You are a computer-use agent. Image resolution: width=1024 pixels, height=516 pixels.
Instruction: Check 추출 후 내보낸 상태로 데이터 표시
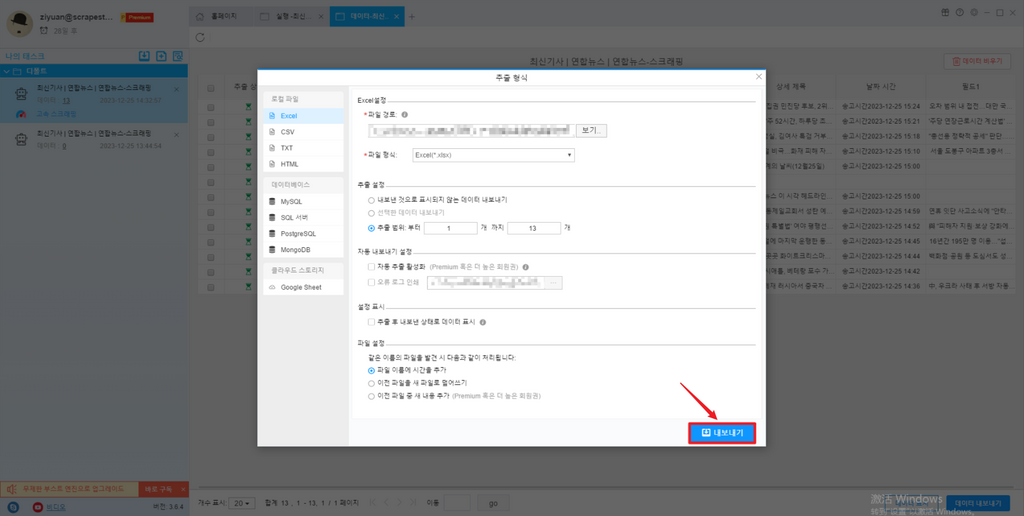click(x=371, y=322)
